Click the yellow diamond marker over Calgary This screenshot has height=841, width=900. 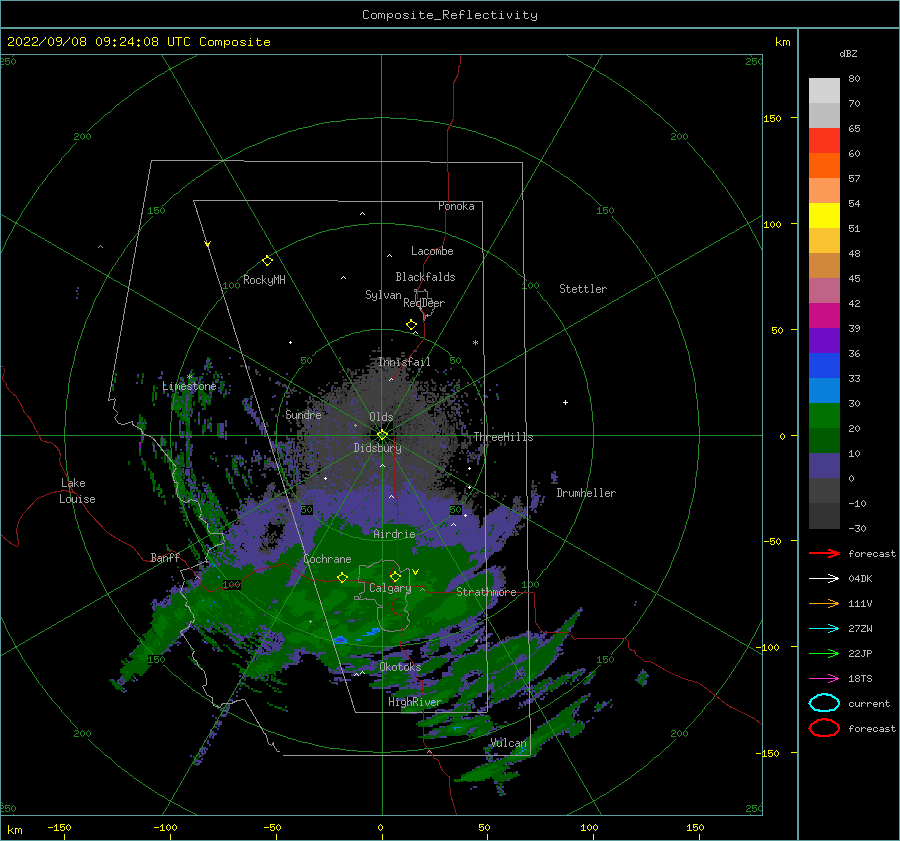tap(395, 576)
